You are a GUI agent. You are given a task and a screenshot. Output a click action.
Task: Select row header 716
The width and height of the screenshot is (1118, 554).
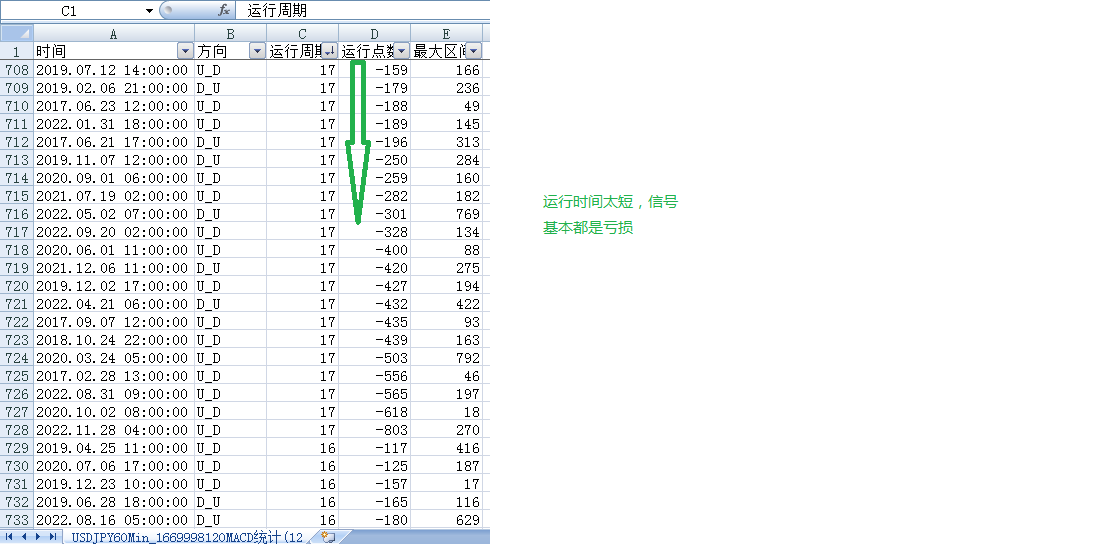pos(16,214)
